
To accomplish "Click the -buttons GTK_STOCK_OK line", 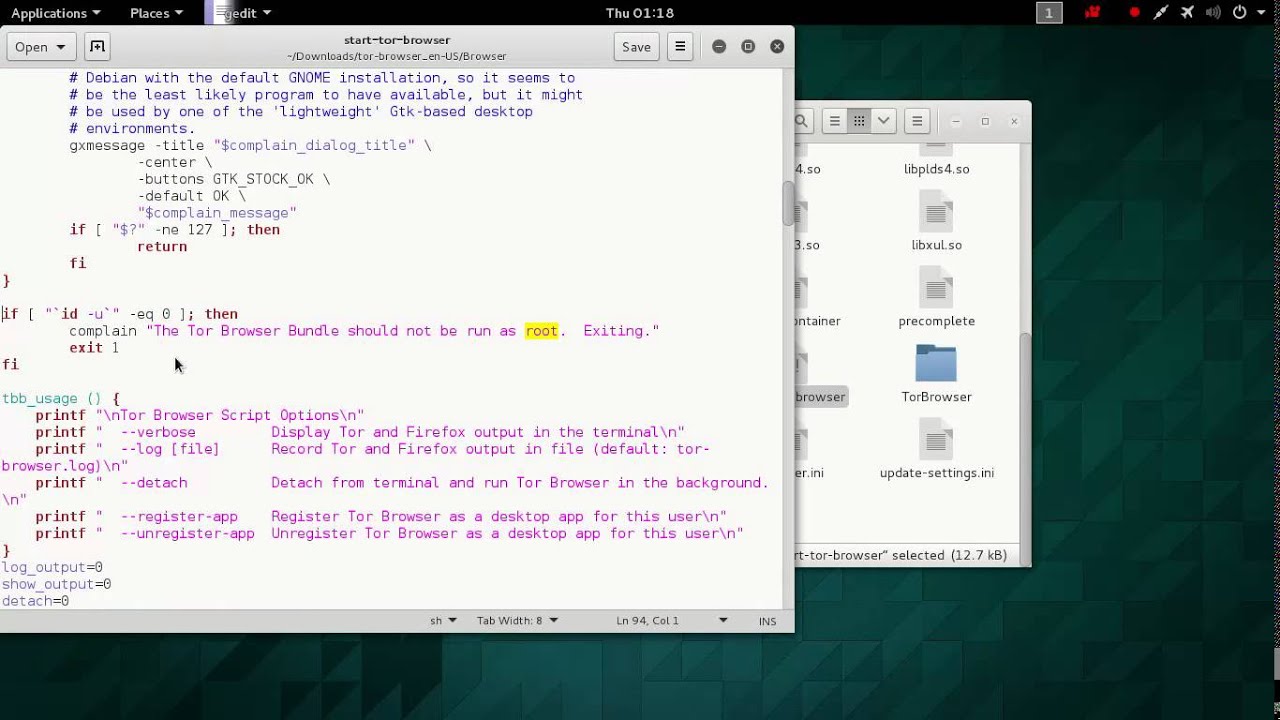I will (234, 180).
